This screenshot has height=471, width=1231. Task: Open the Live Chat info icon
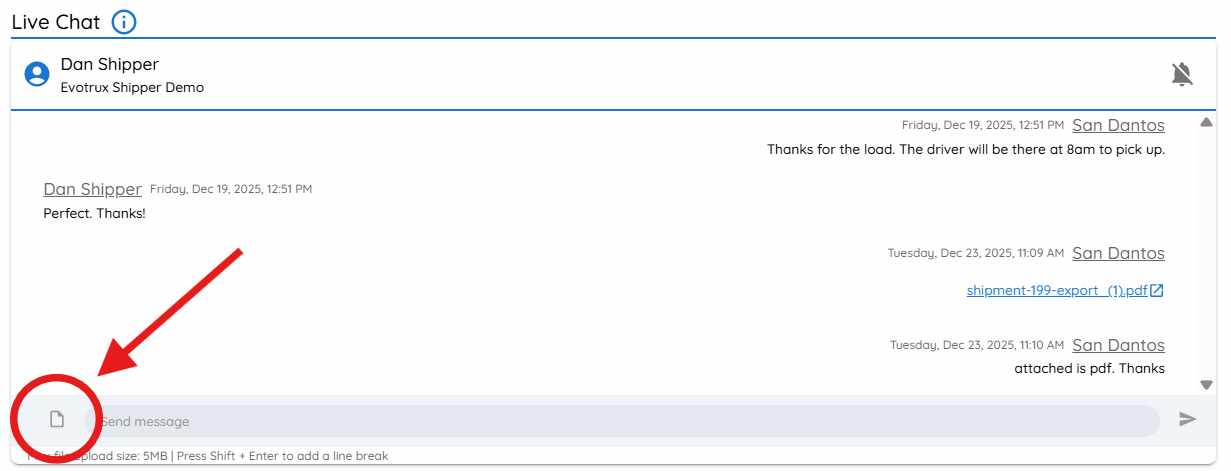[x=124, y=22]
